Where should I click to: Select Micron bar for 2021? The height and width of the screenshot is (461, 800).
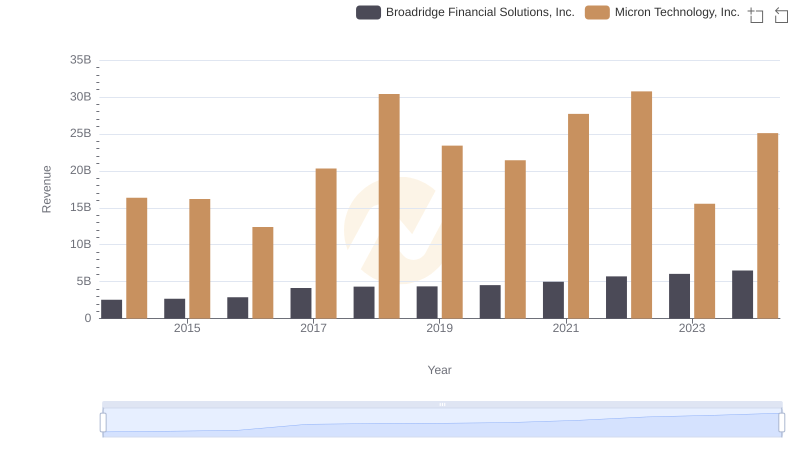point(579,216)
